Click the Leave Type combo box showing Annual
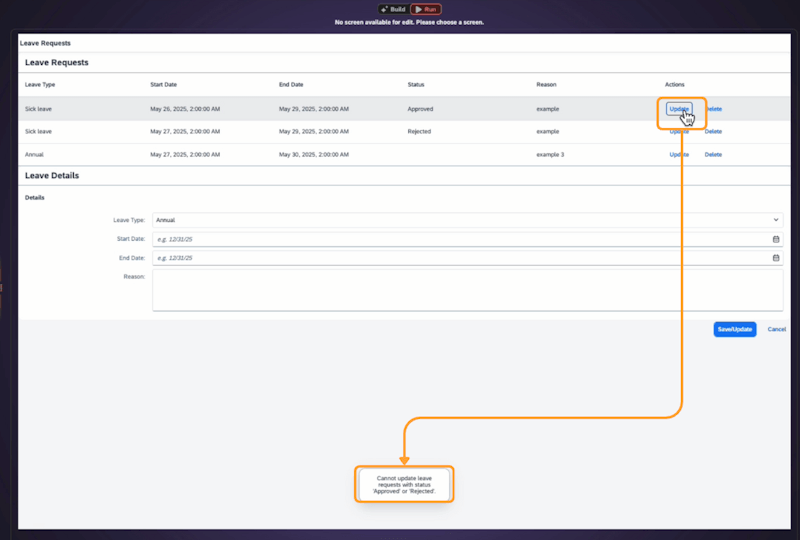Image resolution: width=800 pixels, height=540 pixels. tap(460, 219)
